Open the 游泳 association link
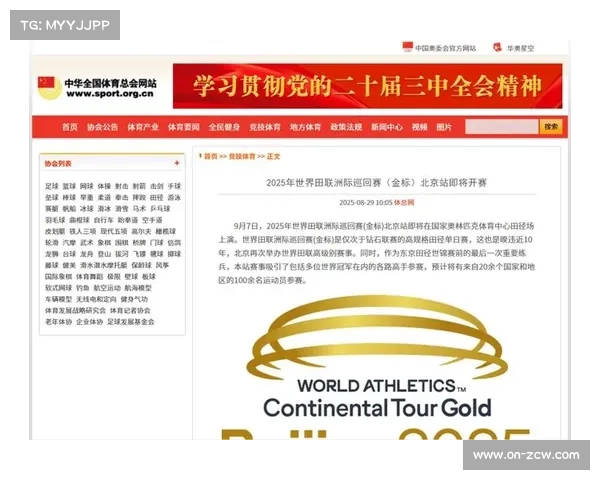The image size is (600, 480). click(x=174, y=198)
